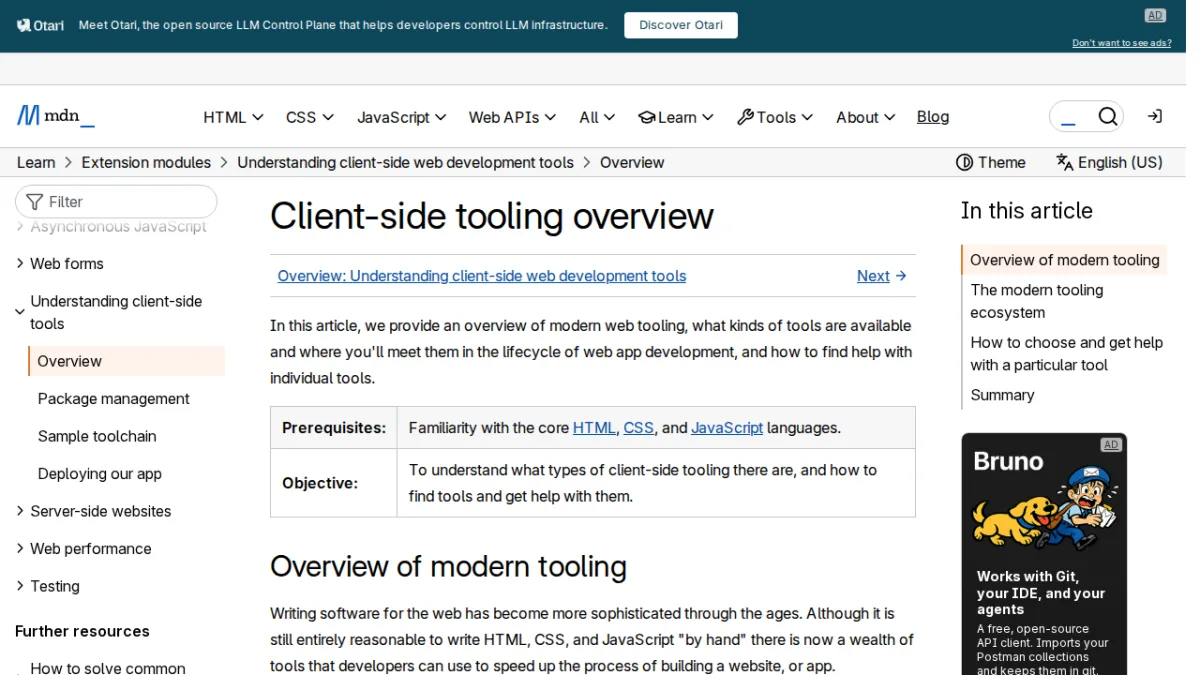Expand Server-side websites in the sidebar
The width and height of the screenshot is (1200, 675).
click(x=100, y=511)
